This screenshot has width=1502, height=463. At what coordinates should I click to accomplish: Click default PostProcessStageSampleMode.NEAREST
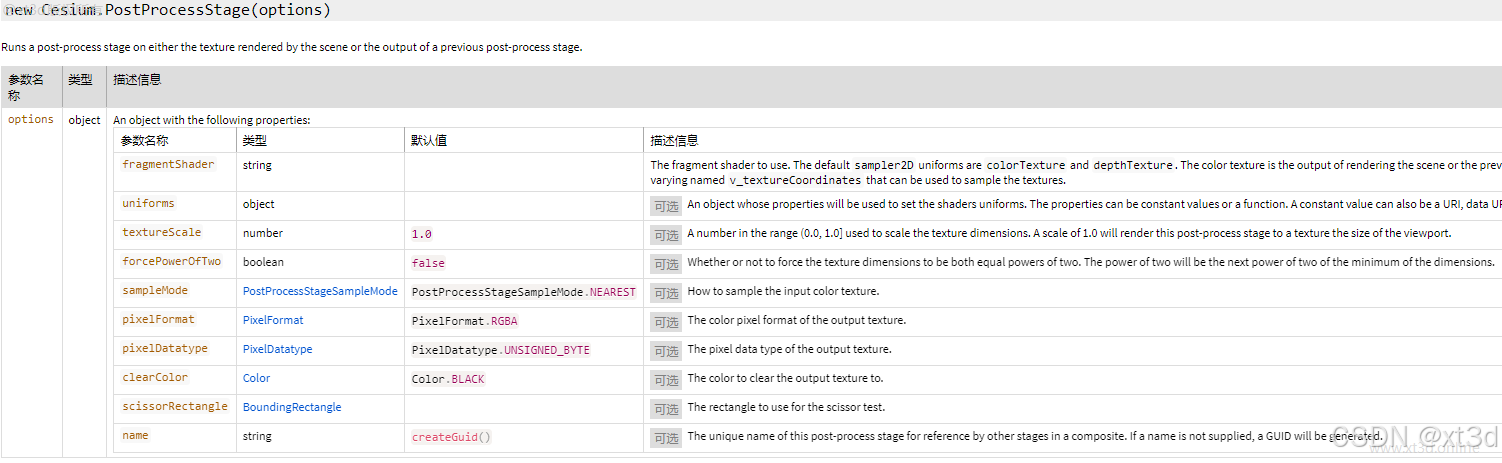pyautogui.click(x=523, y=292)
